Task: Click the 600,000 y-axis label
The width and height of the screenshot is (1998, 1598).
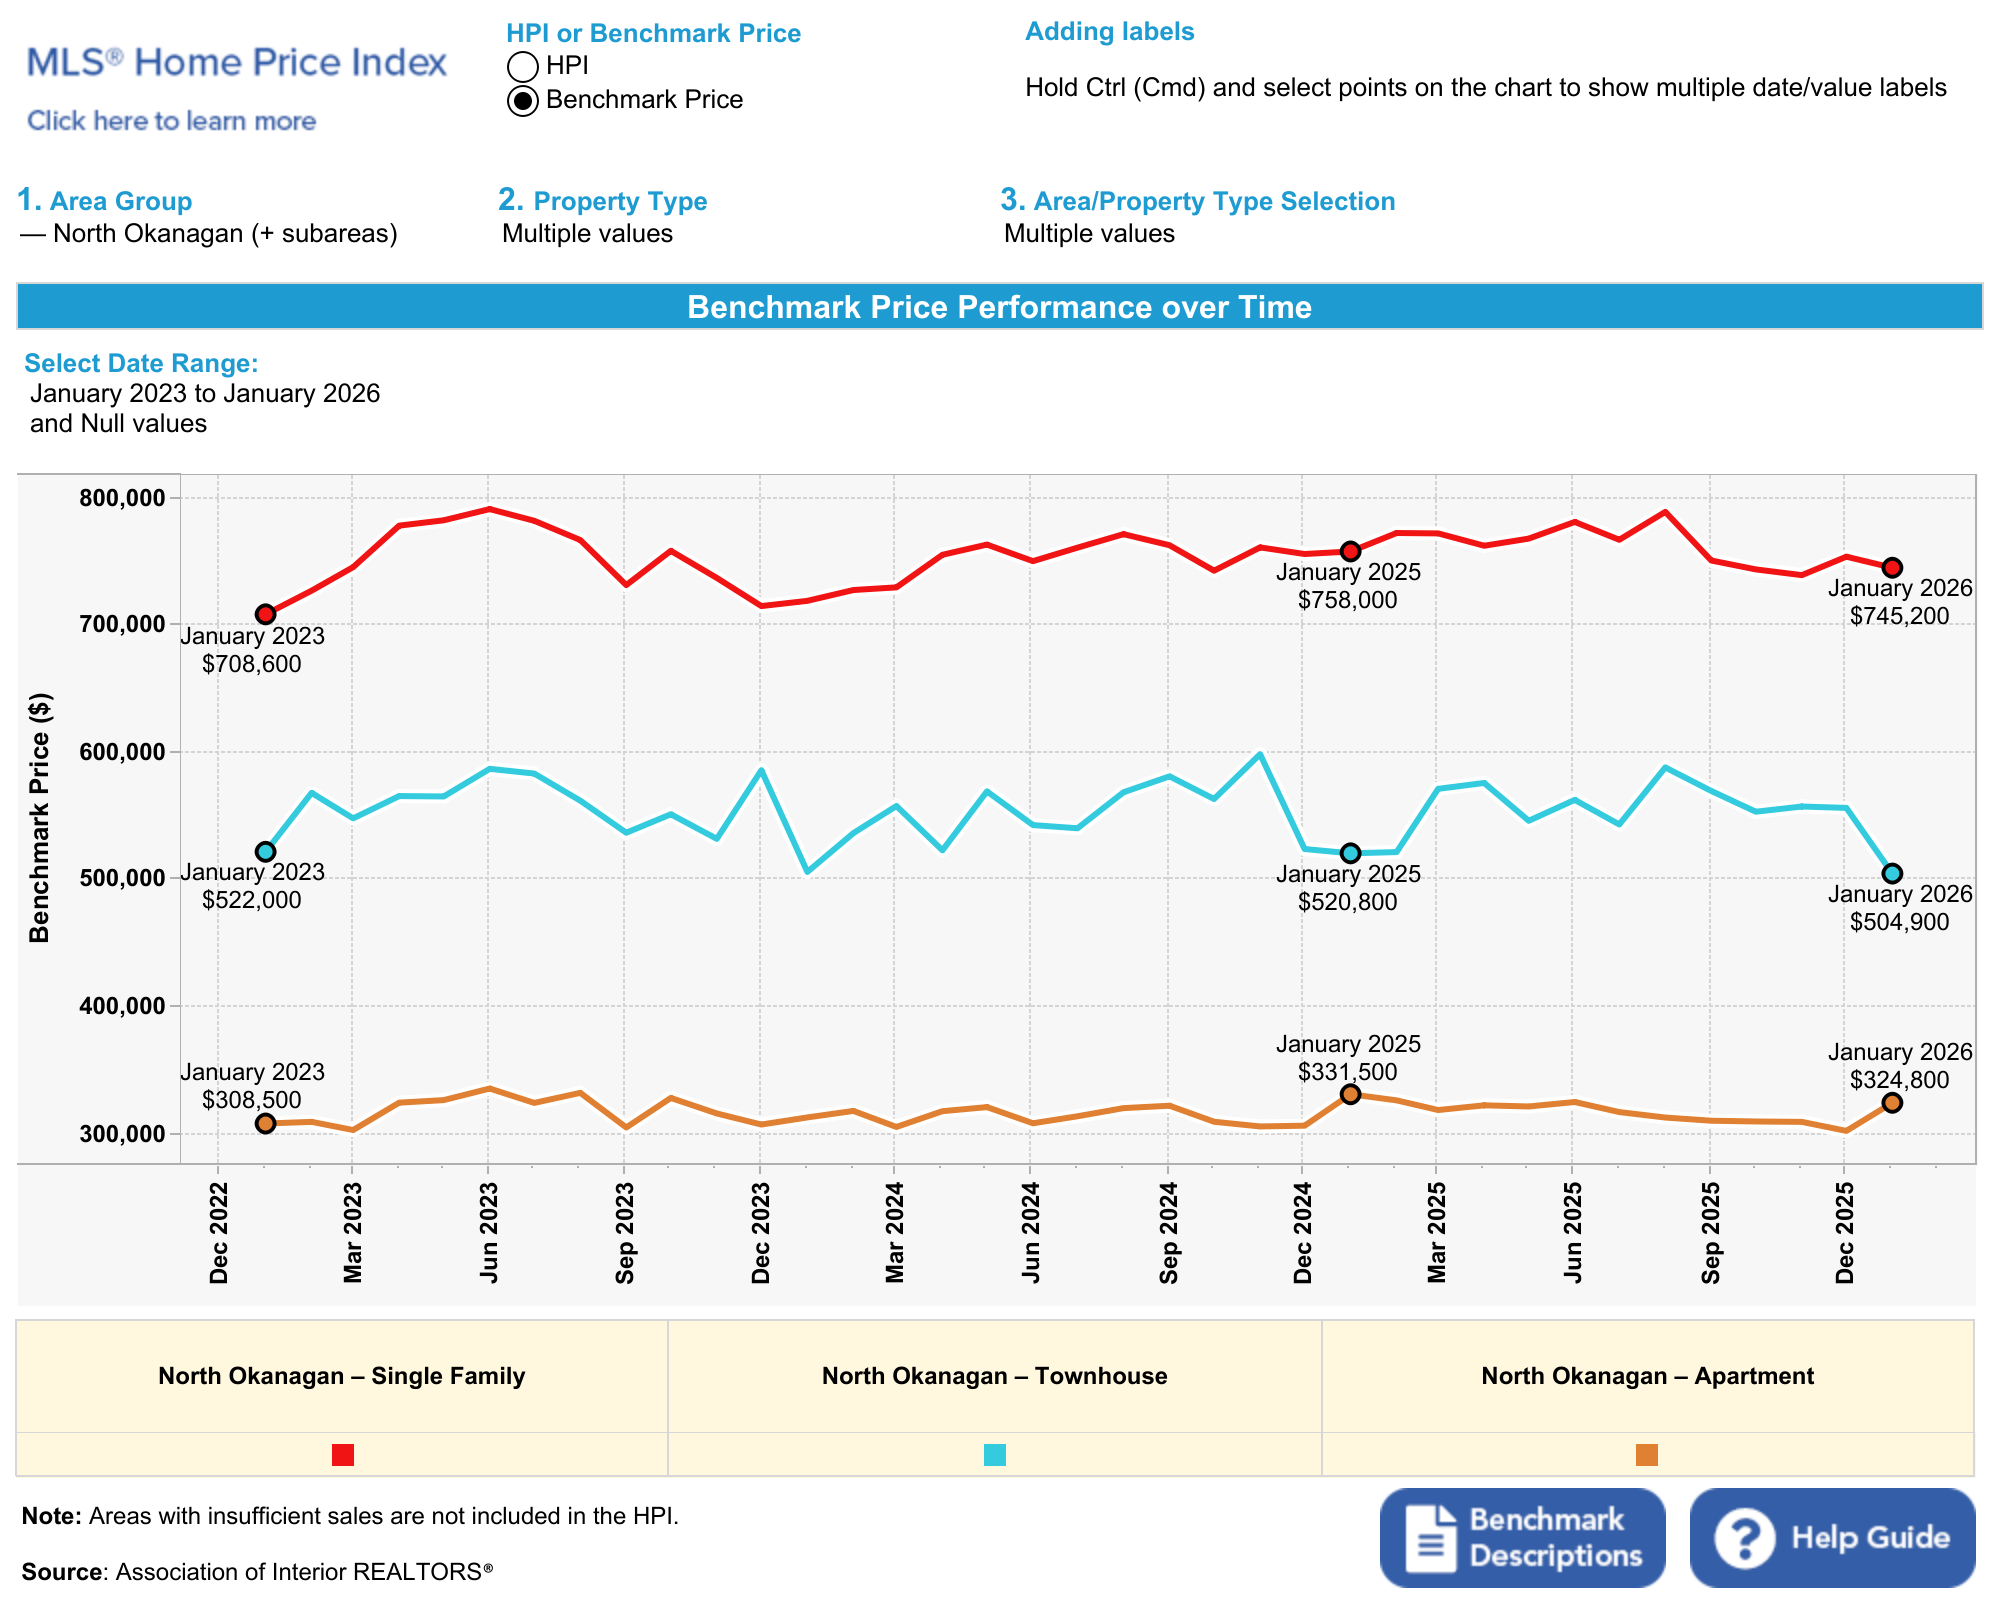Action: click(x=121, y=752)
